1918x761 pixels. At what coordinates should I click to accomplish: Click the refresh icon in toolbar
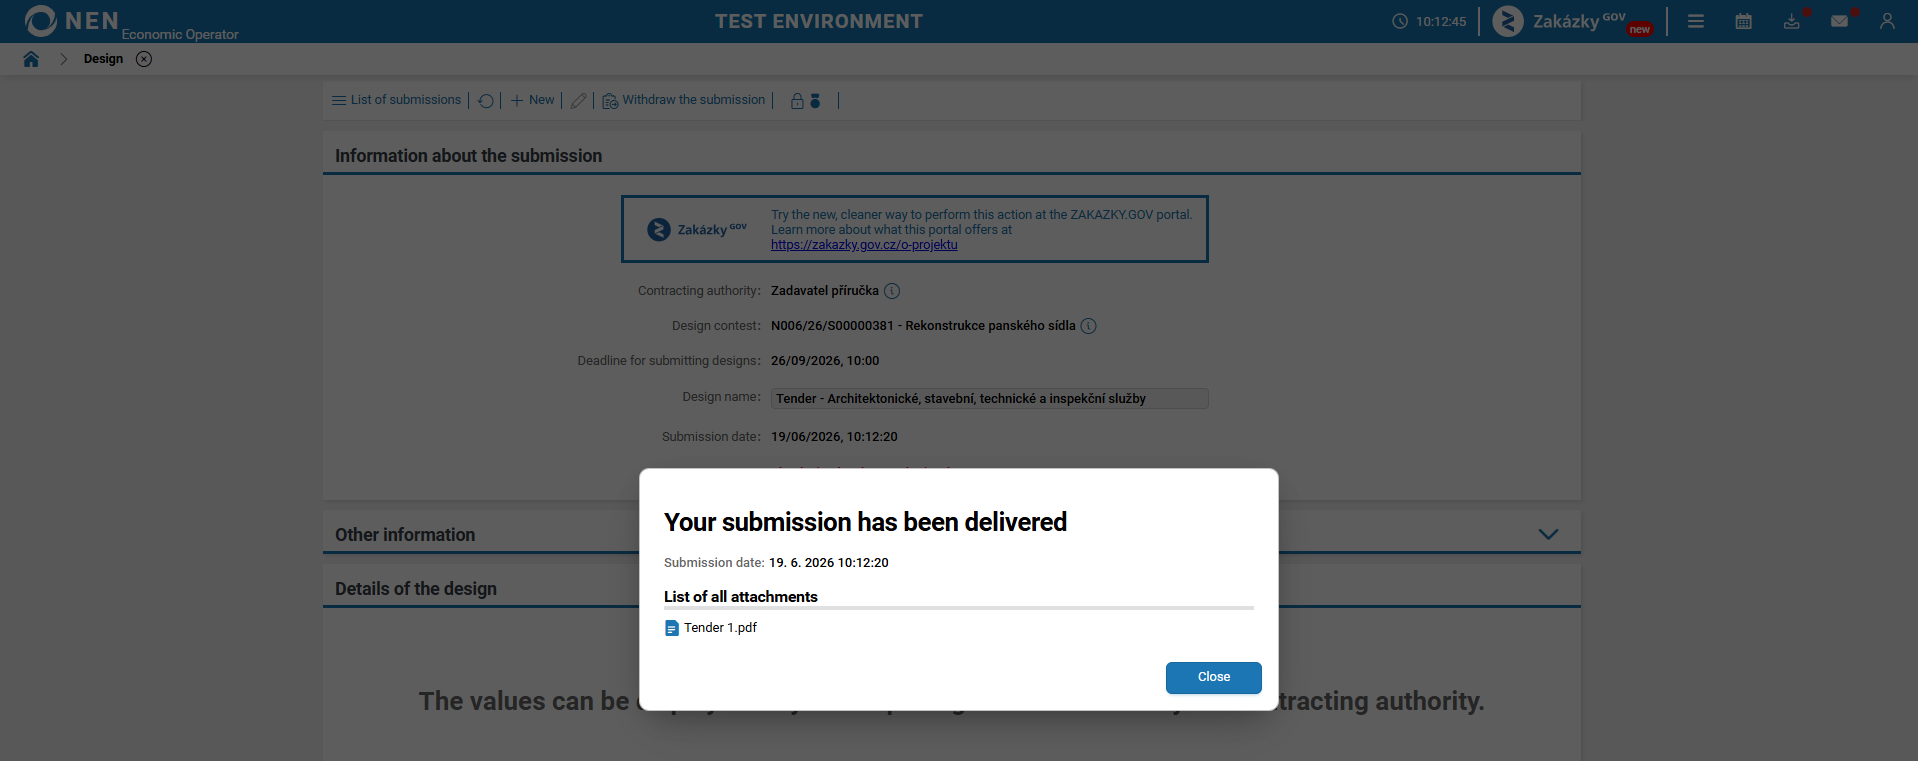486,101
